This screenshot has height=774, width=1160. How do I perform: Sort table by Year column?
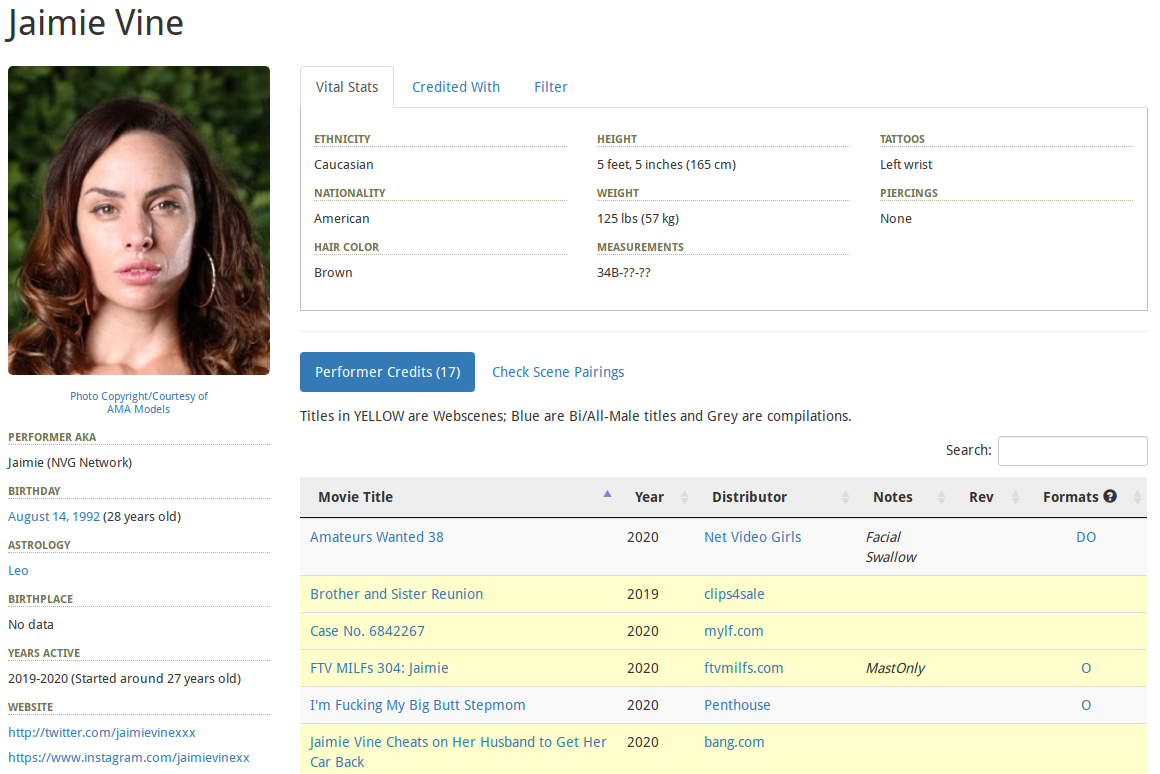657,497
